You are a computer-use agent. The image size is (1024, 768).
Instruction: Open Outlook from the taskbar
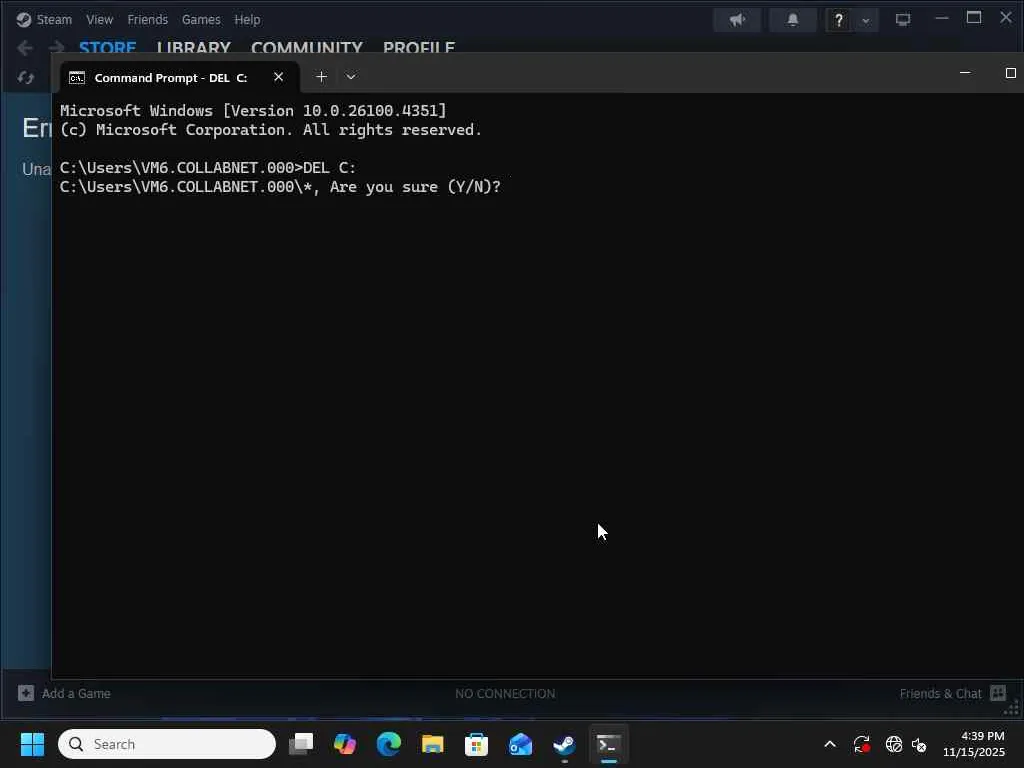coord(520,744)
